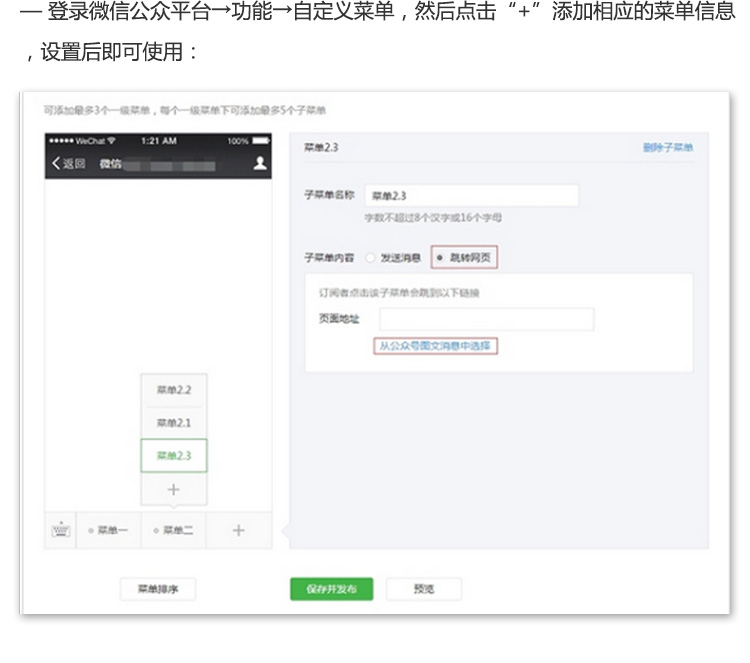Click the 删除子菜单 link

click(x=667, y=148)
